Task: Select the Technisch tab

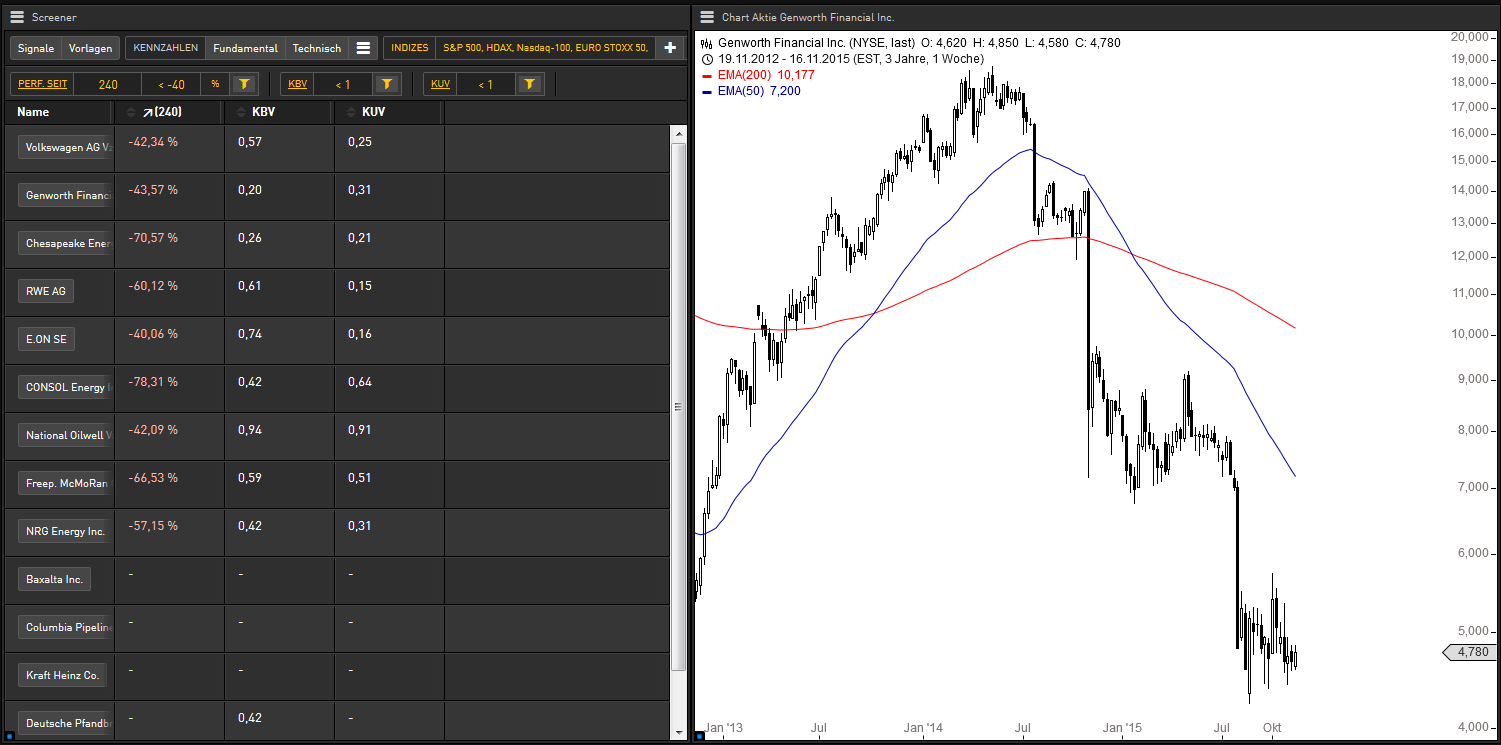Action: coord(317,48)
